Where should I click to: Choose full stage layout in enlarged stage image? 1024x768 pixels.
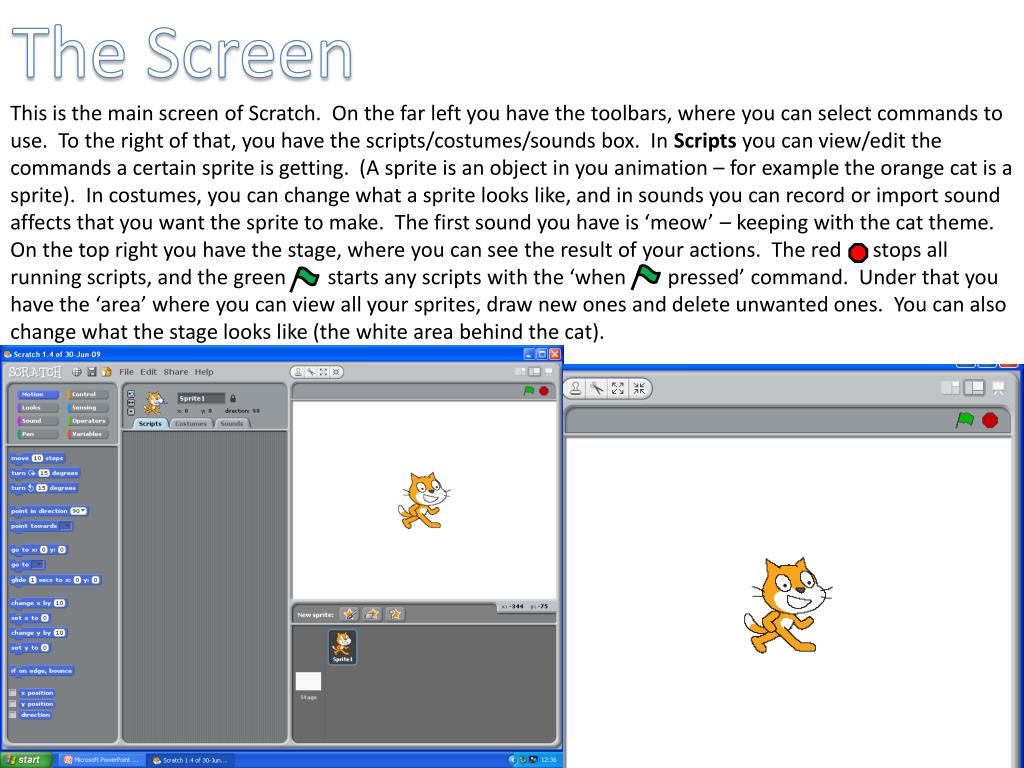tap(974, 388)
